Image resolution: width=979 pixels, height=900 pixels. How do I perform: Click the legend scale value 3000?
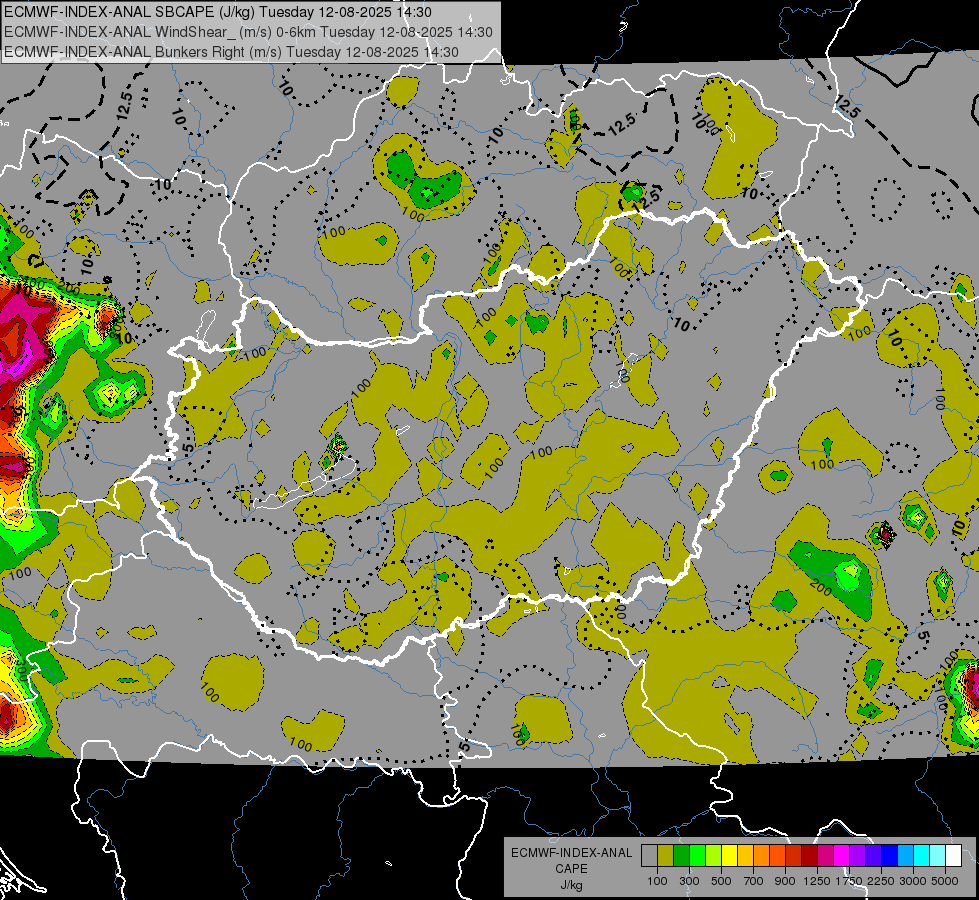tap(913, 881)
